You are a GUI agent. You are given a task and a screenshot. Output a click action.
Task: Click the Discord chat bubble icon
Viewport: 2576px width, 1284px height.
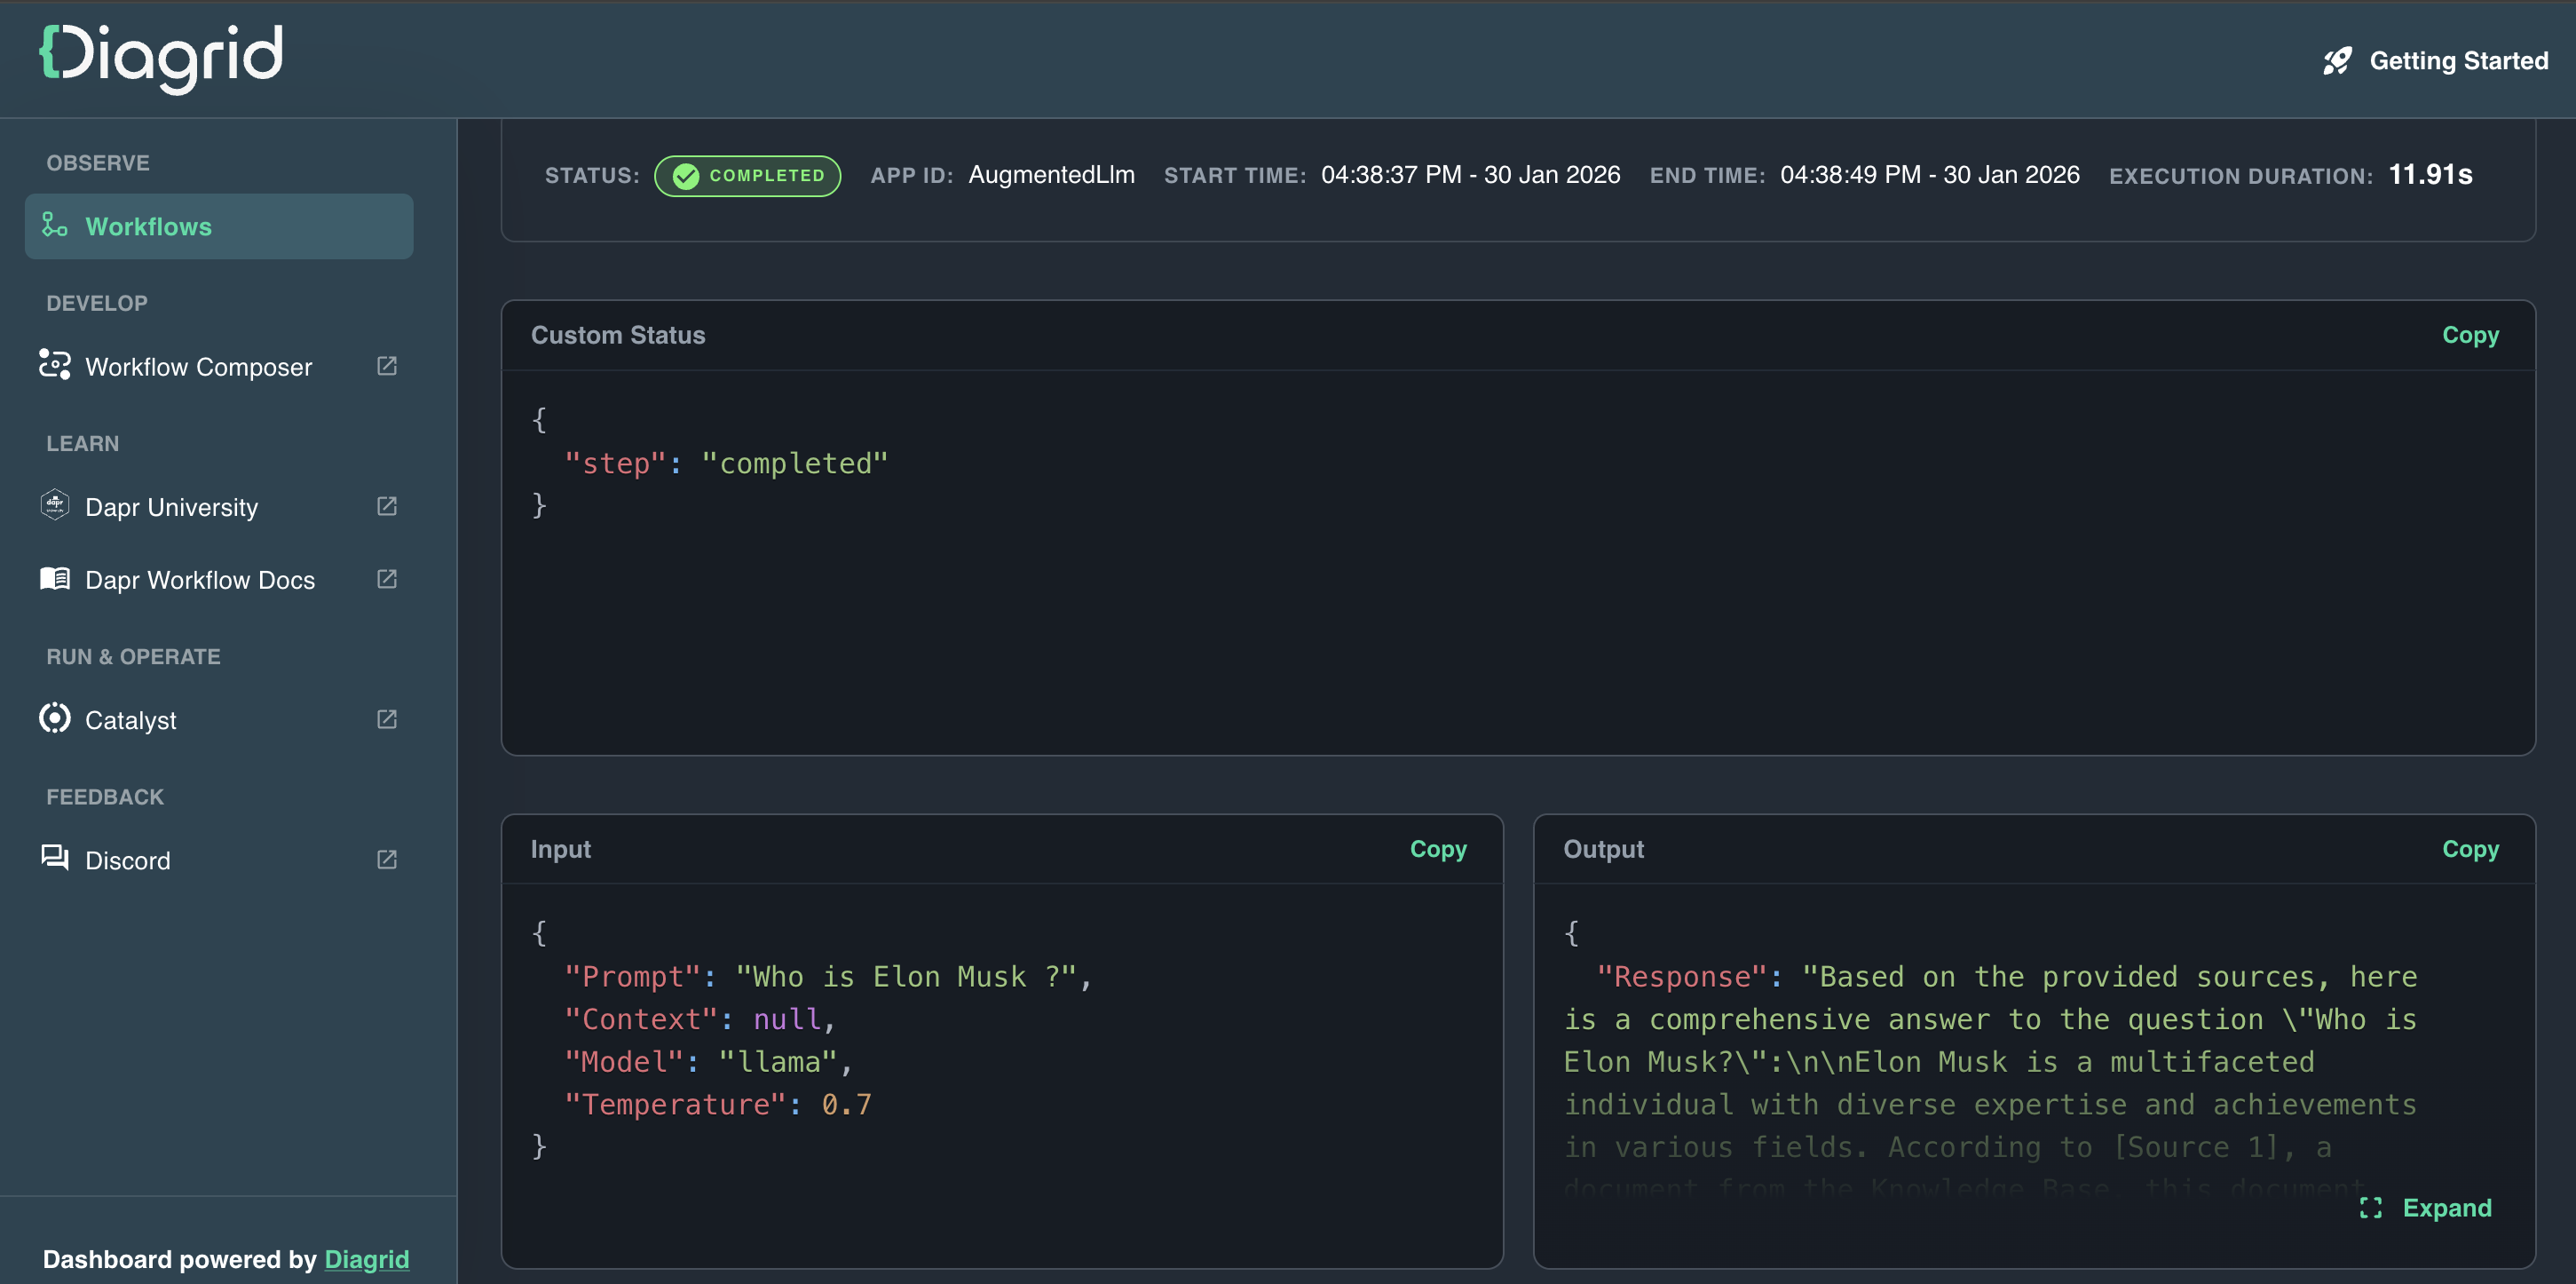click(54, 858)
